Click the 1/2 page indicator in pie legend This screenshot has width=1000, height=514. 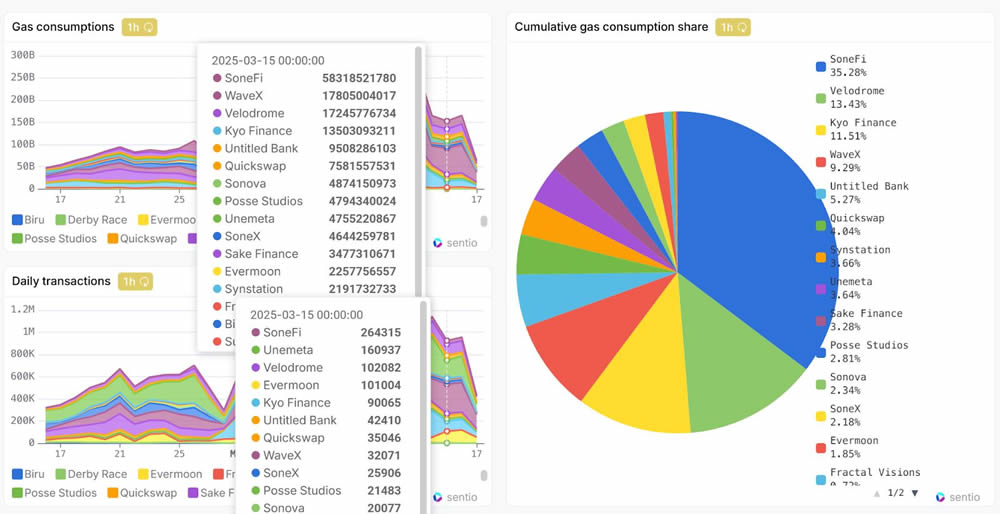coord(896,493)
